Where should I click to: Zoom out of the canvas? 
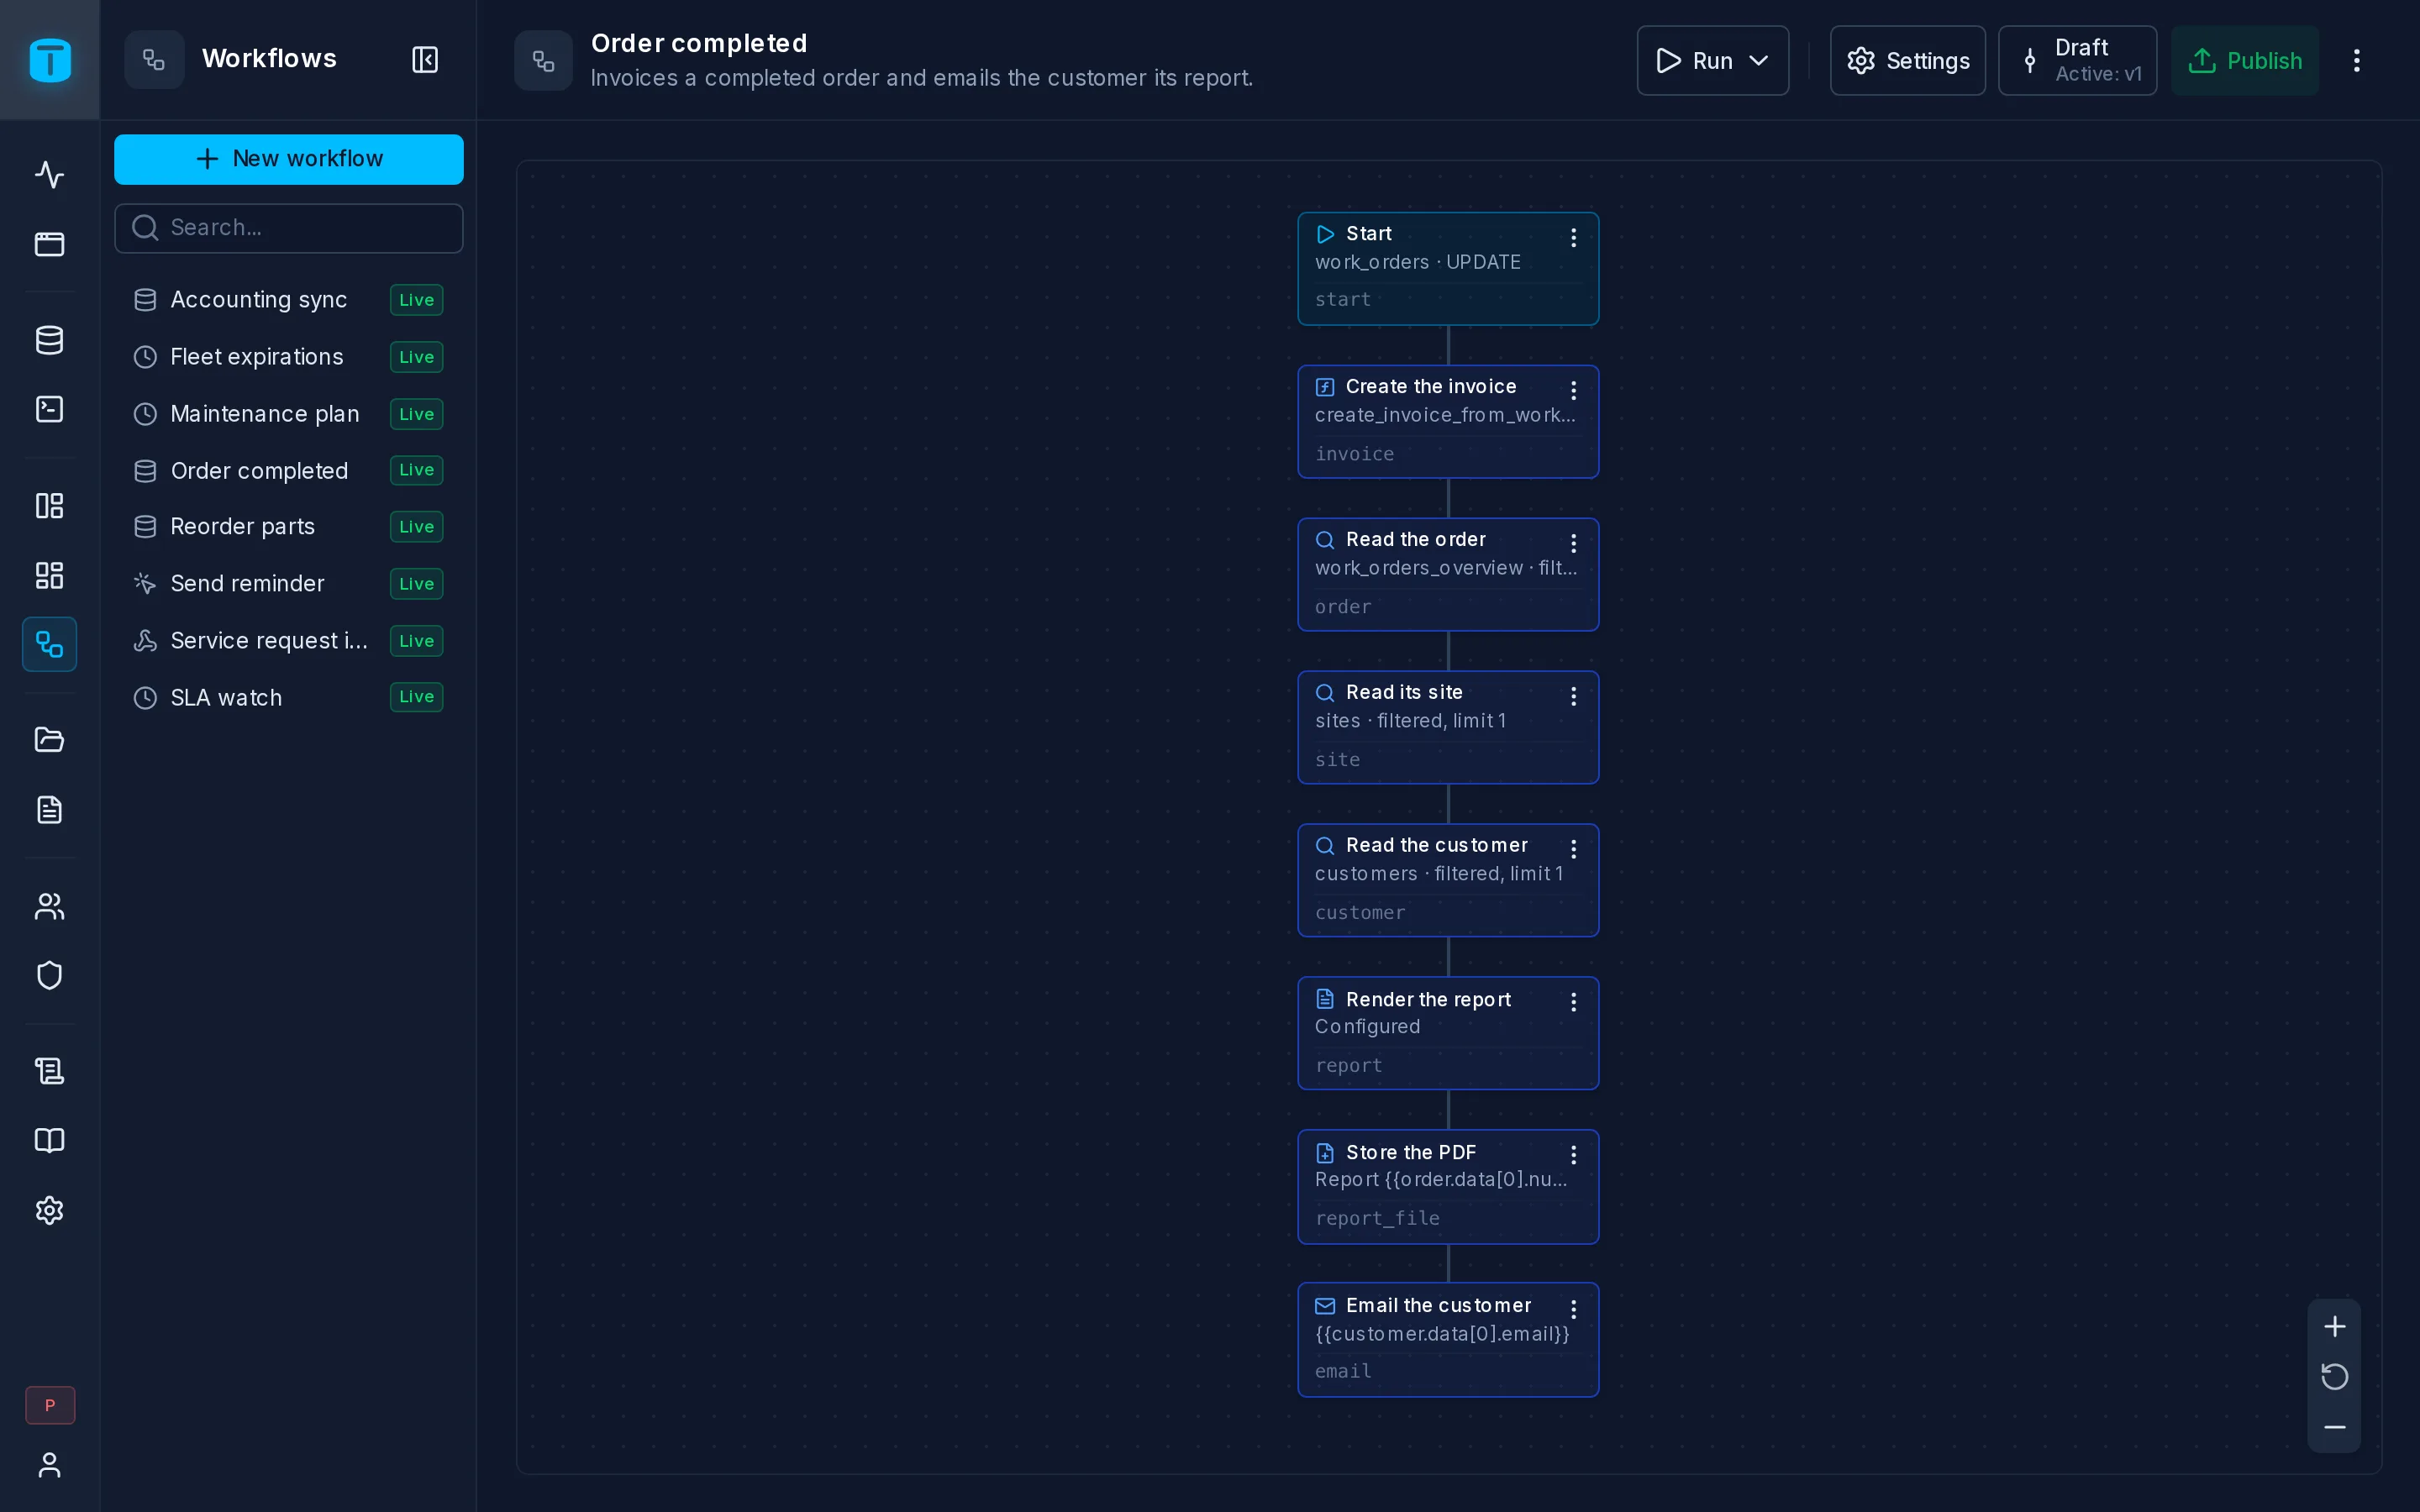click(2334, 1427)
